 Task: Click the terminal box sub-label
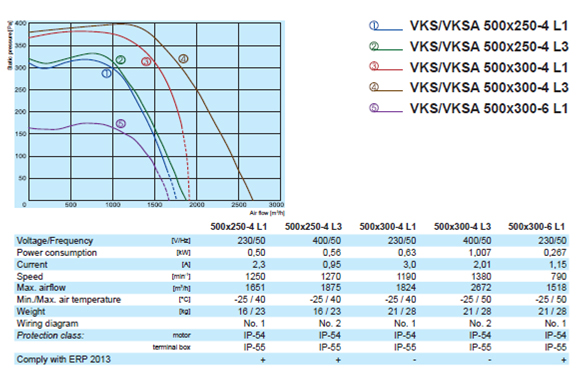pos(171,347)
